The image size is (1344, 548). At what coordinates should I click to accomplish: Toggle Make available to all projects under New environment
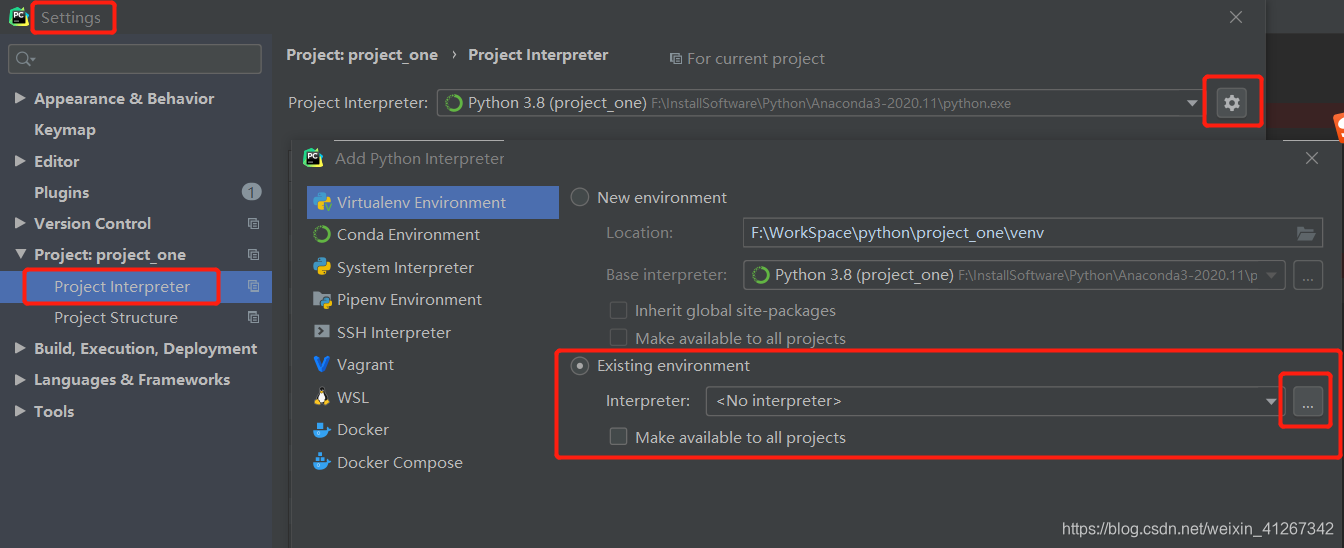(619, 338)
